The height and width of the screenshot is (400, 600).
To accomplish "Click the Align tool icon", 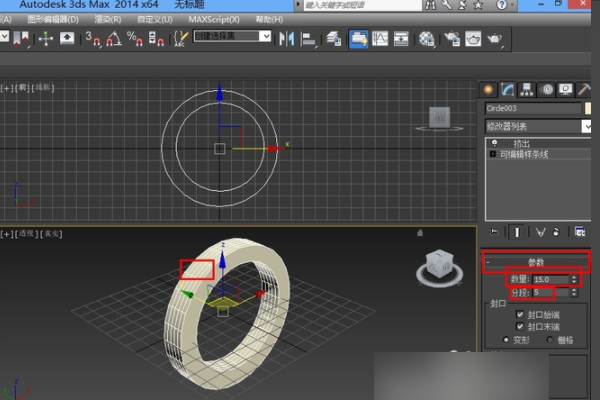I will [x=308, y=39].
